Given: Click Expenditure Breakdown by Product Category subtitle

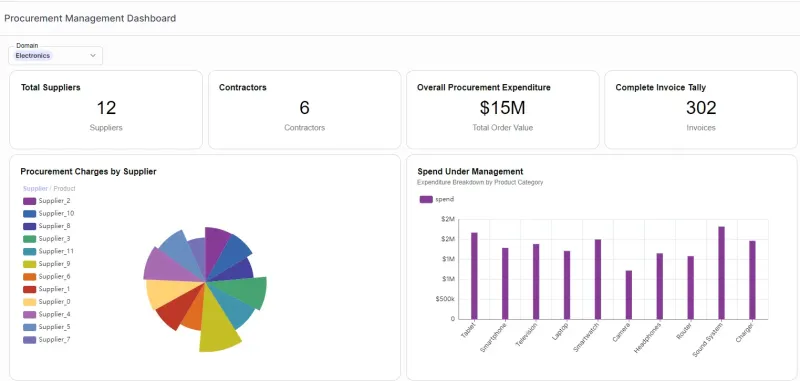Looking at the screenshot, I should tap(480, 182).
